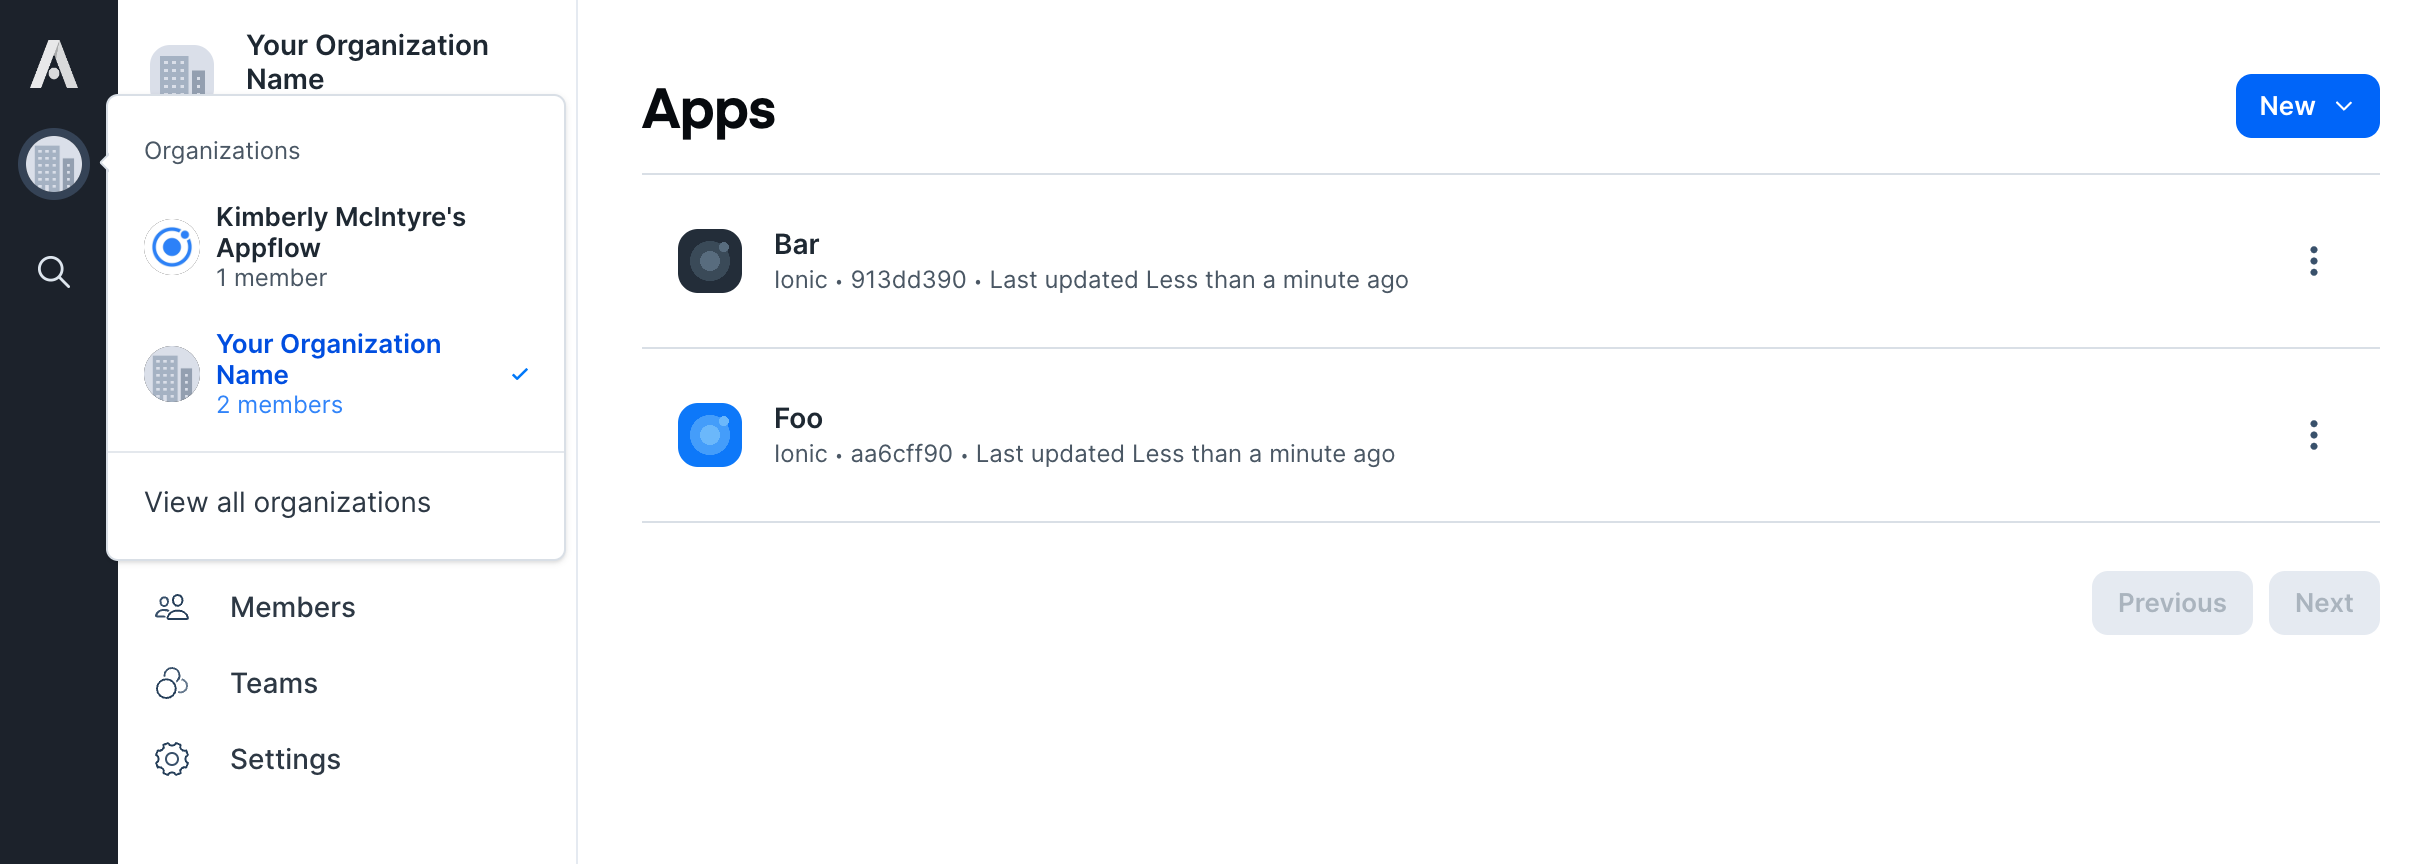Click the Settings gear icon
2436x864 pixels.
click(172, 759)
